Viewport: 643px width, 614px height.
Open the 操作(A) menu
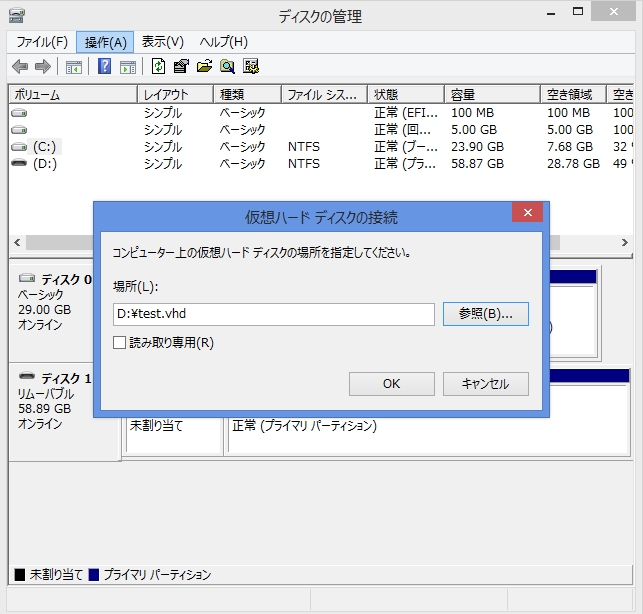point(105,42)
